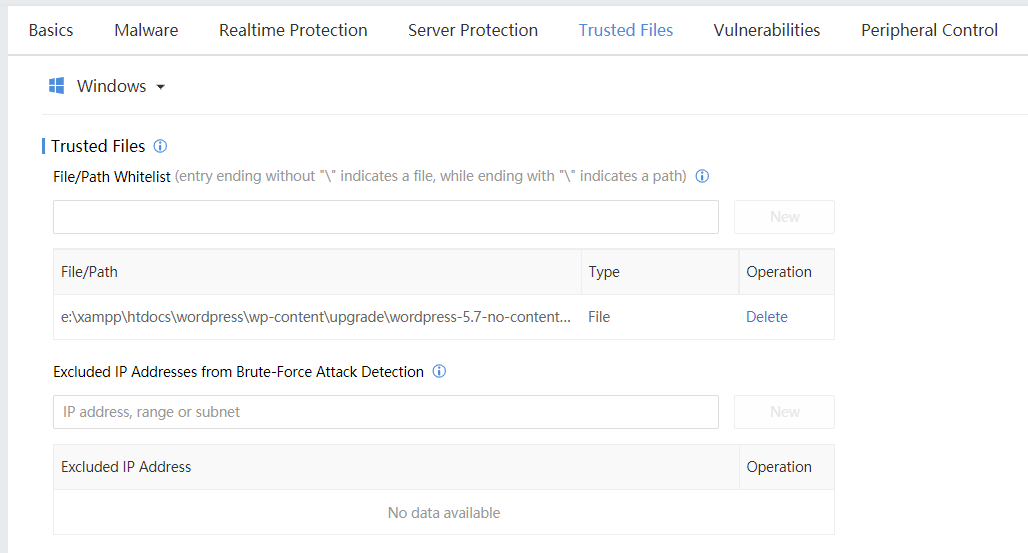
Task: Open info icon beside Trusted Files heading
Action: click(x=160, y=146)
